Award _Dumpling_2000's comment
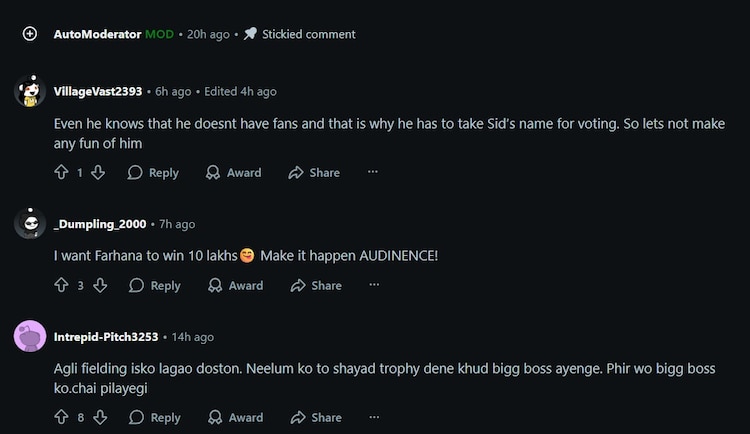 (235, 286)
